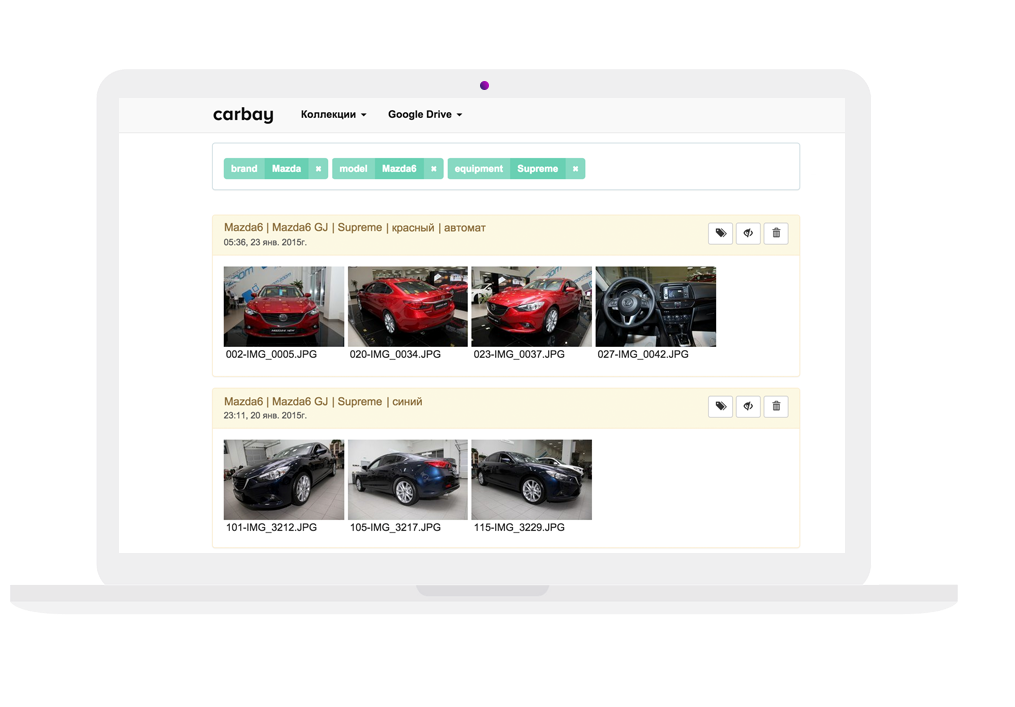
Task: Open interior thumbnail 027-IMG_0042.JPG
Action: tap(656, 306)
